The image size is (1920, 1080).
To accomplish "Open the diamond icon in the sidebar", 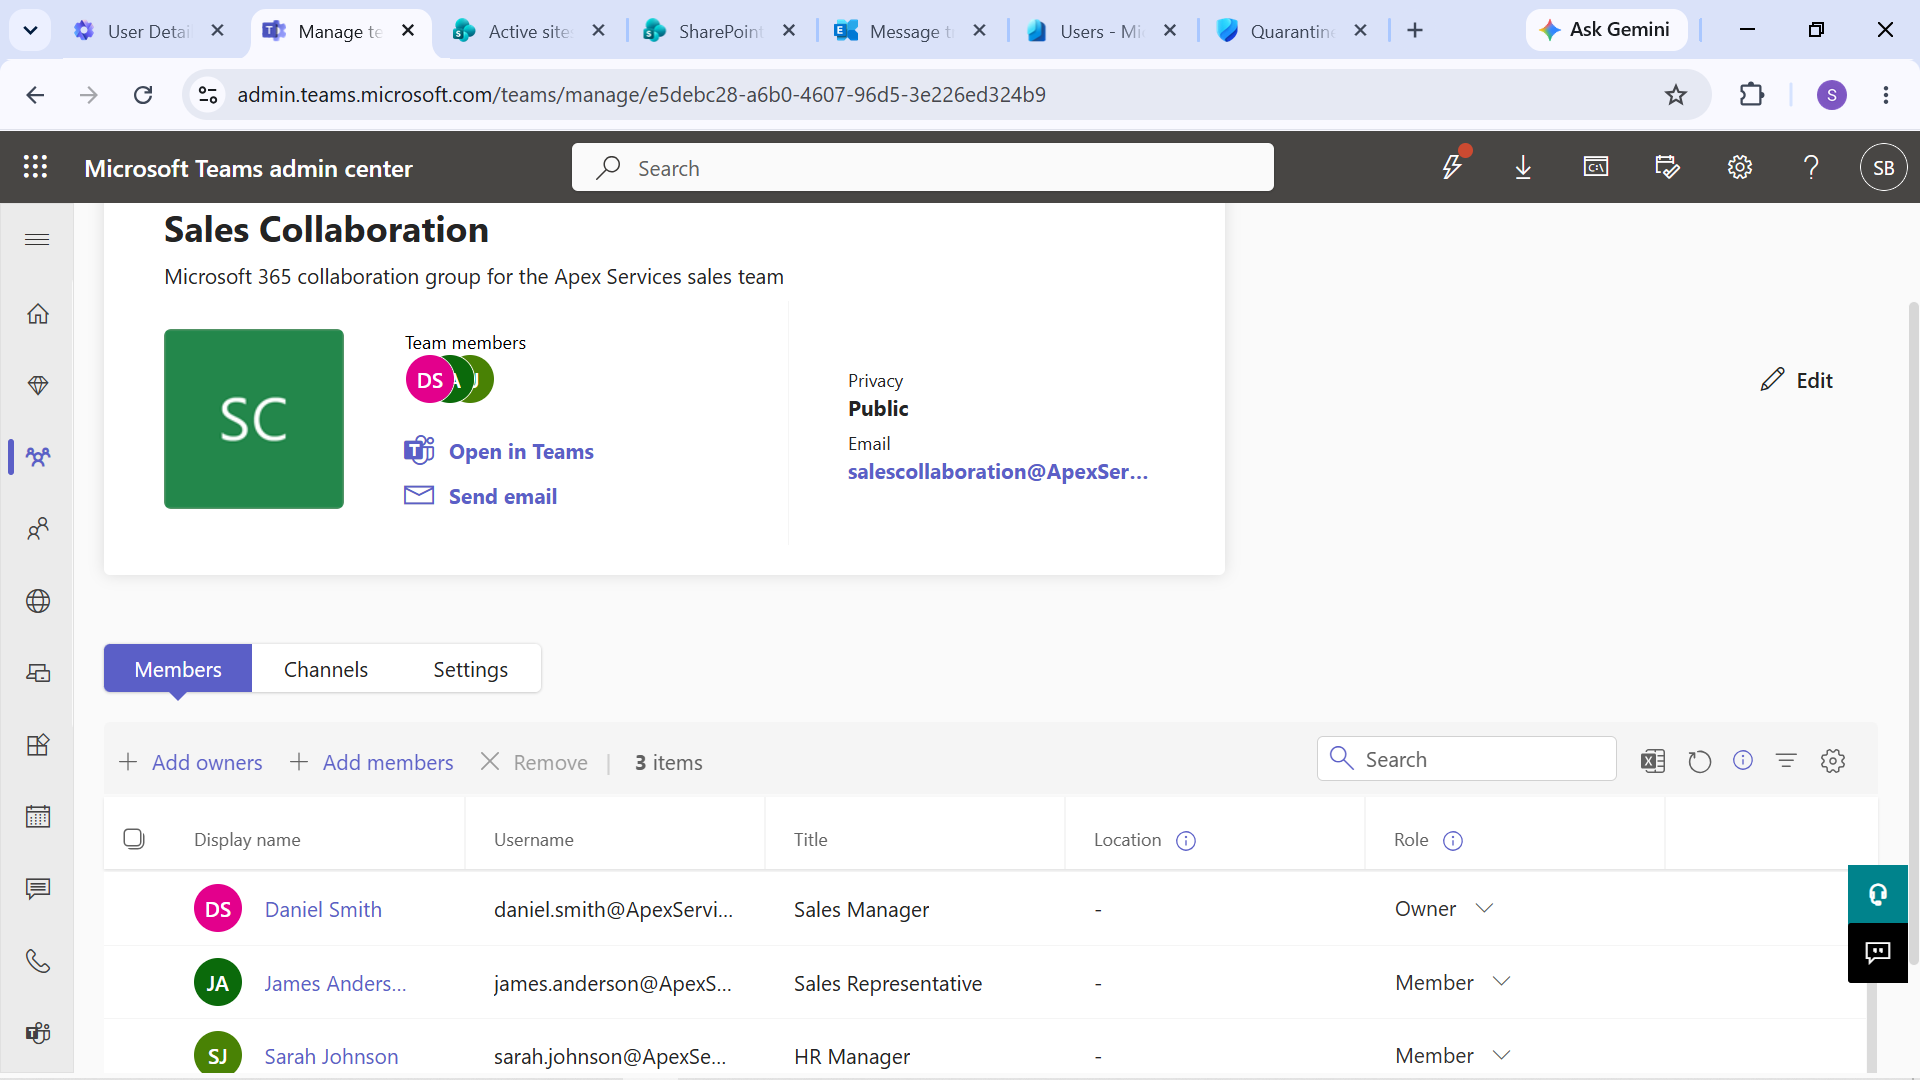I will [38, 385].
